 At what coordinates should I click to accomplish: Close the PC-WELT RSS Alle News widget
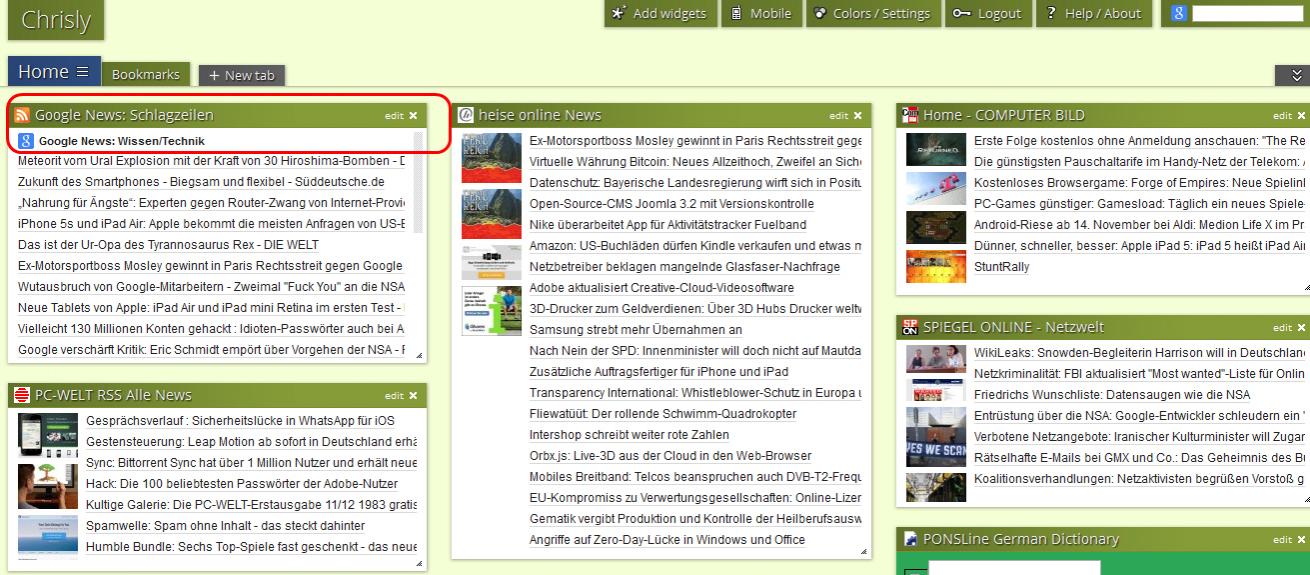tap(413, 395)
